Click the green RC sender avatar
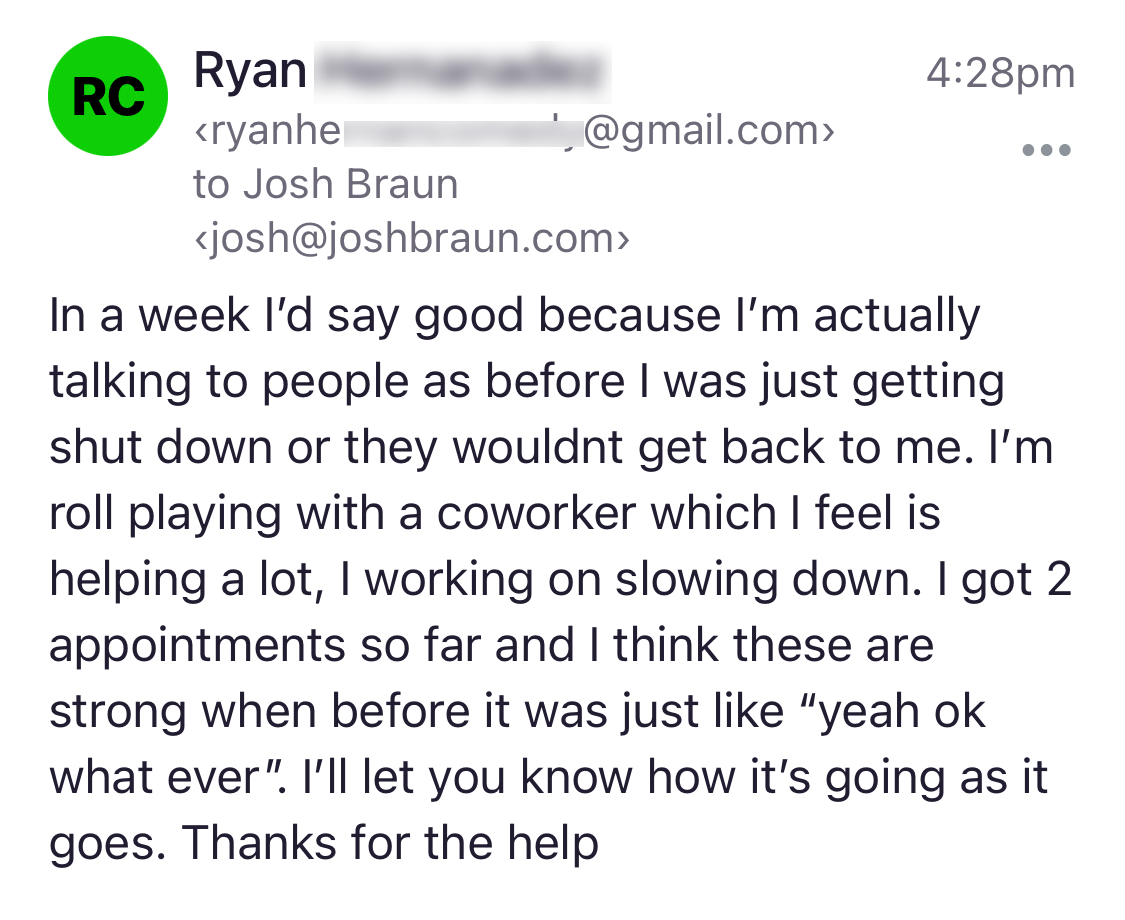Viewport: 1125px width, 920px height. [x=108, y=96]
